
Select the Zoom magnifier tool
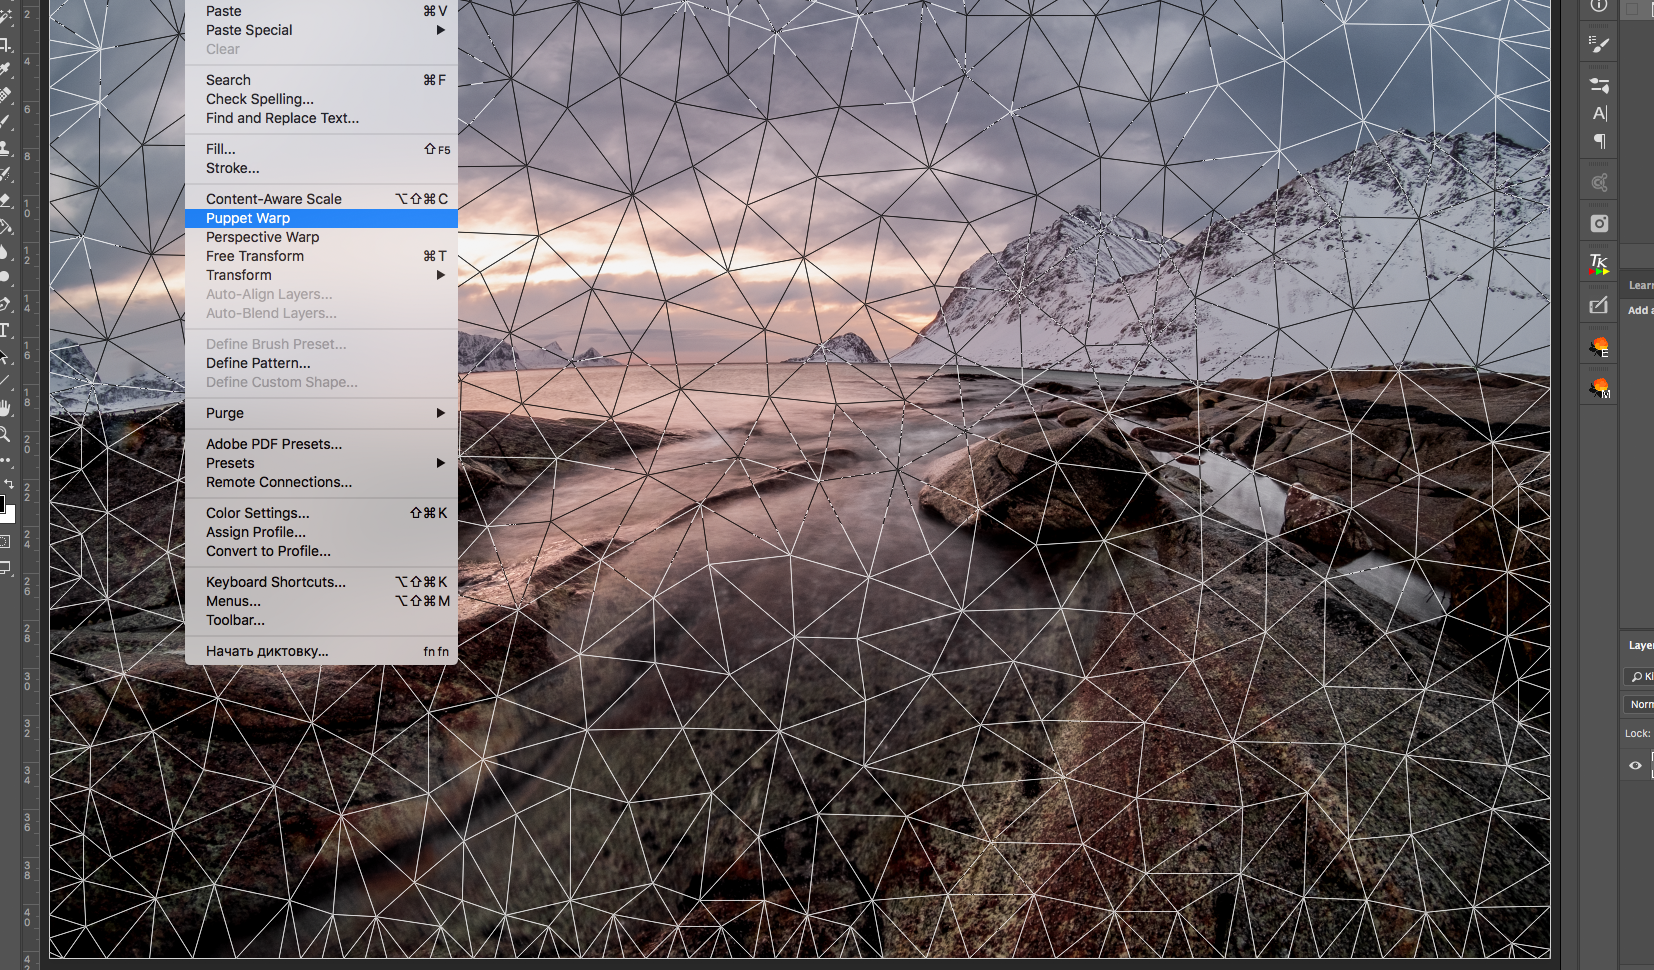[5, 434]
